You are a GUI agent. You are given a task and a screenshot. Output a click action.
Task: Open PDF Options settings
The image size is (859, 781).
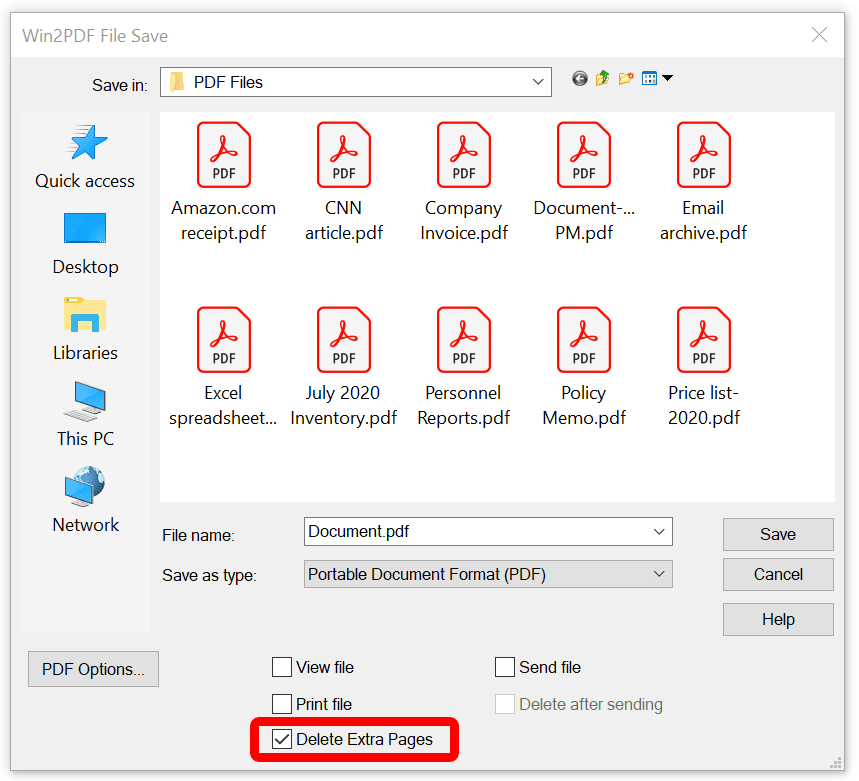click(93, 669)
